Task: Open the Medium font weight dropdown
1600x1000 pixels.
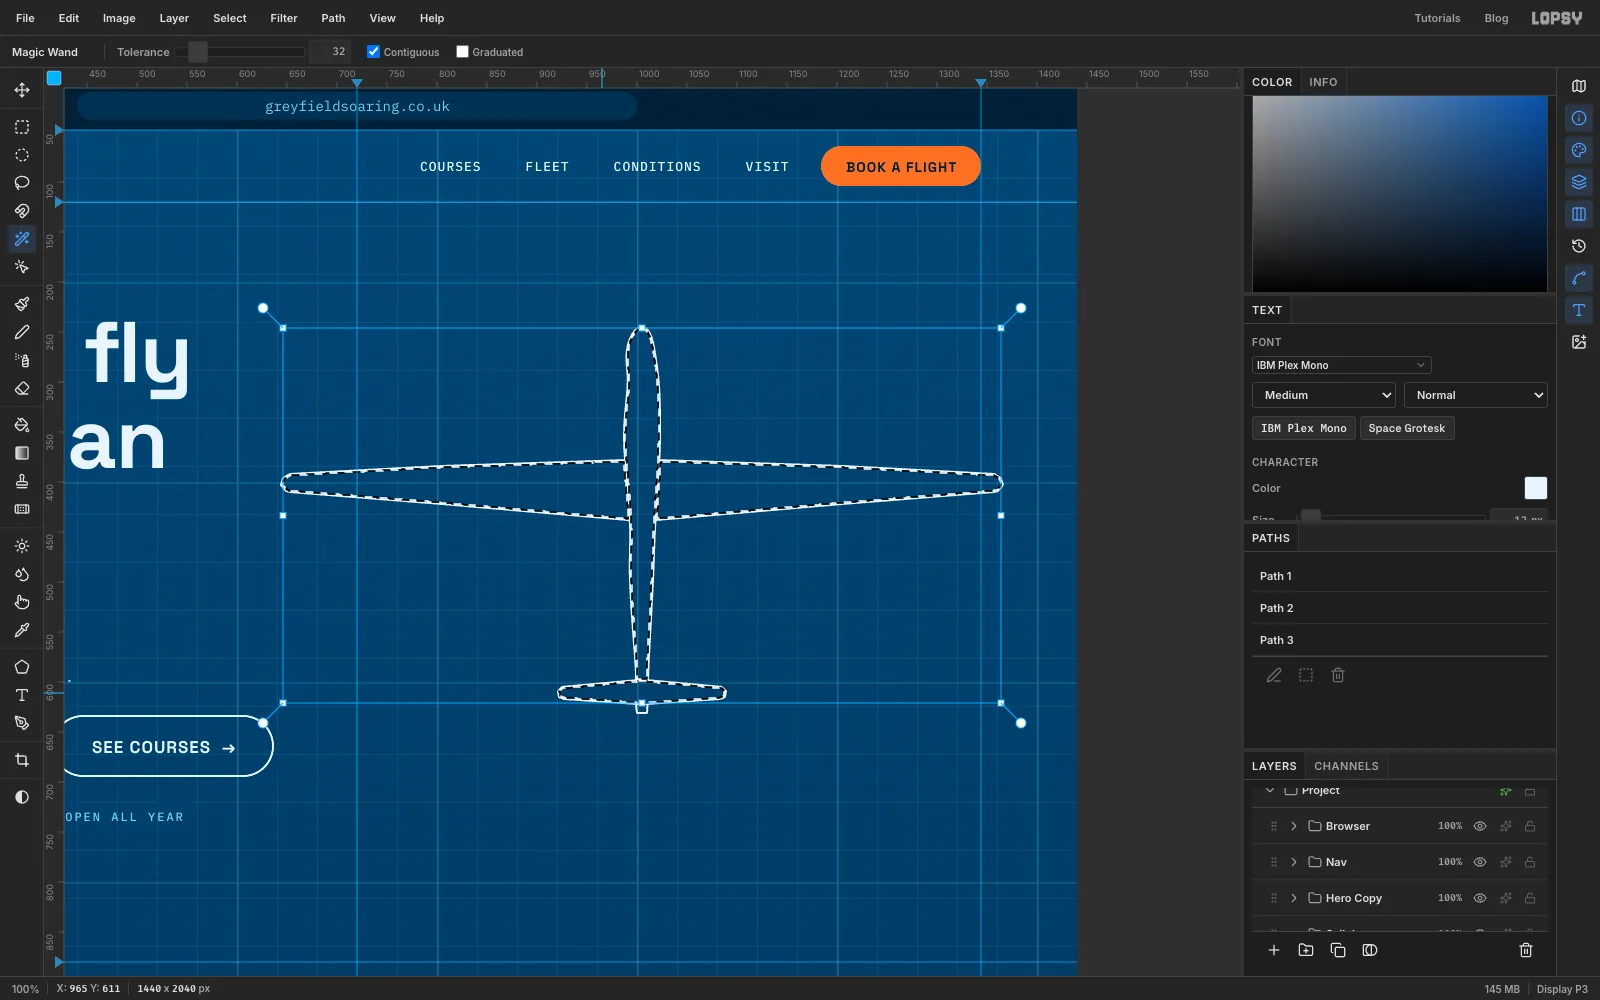Action: click(x=1324, y=395)
